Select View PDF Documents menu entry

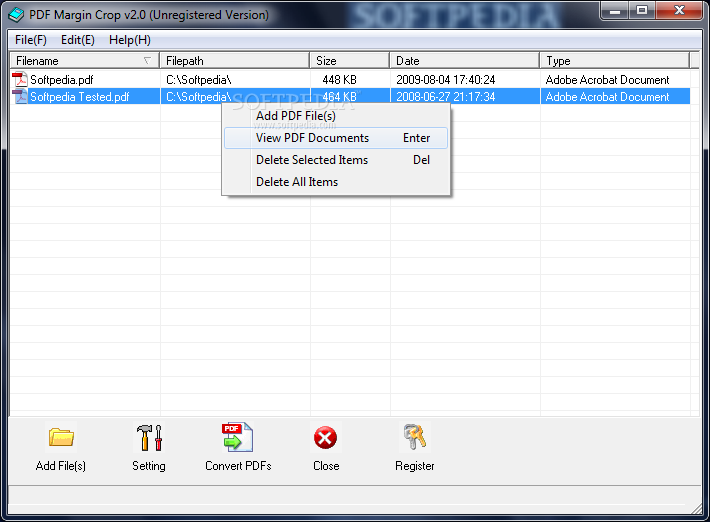pos(336,138)
